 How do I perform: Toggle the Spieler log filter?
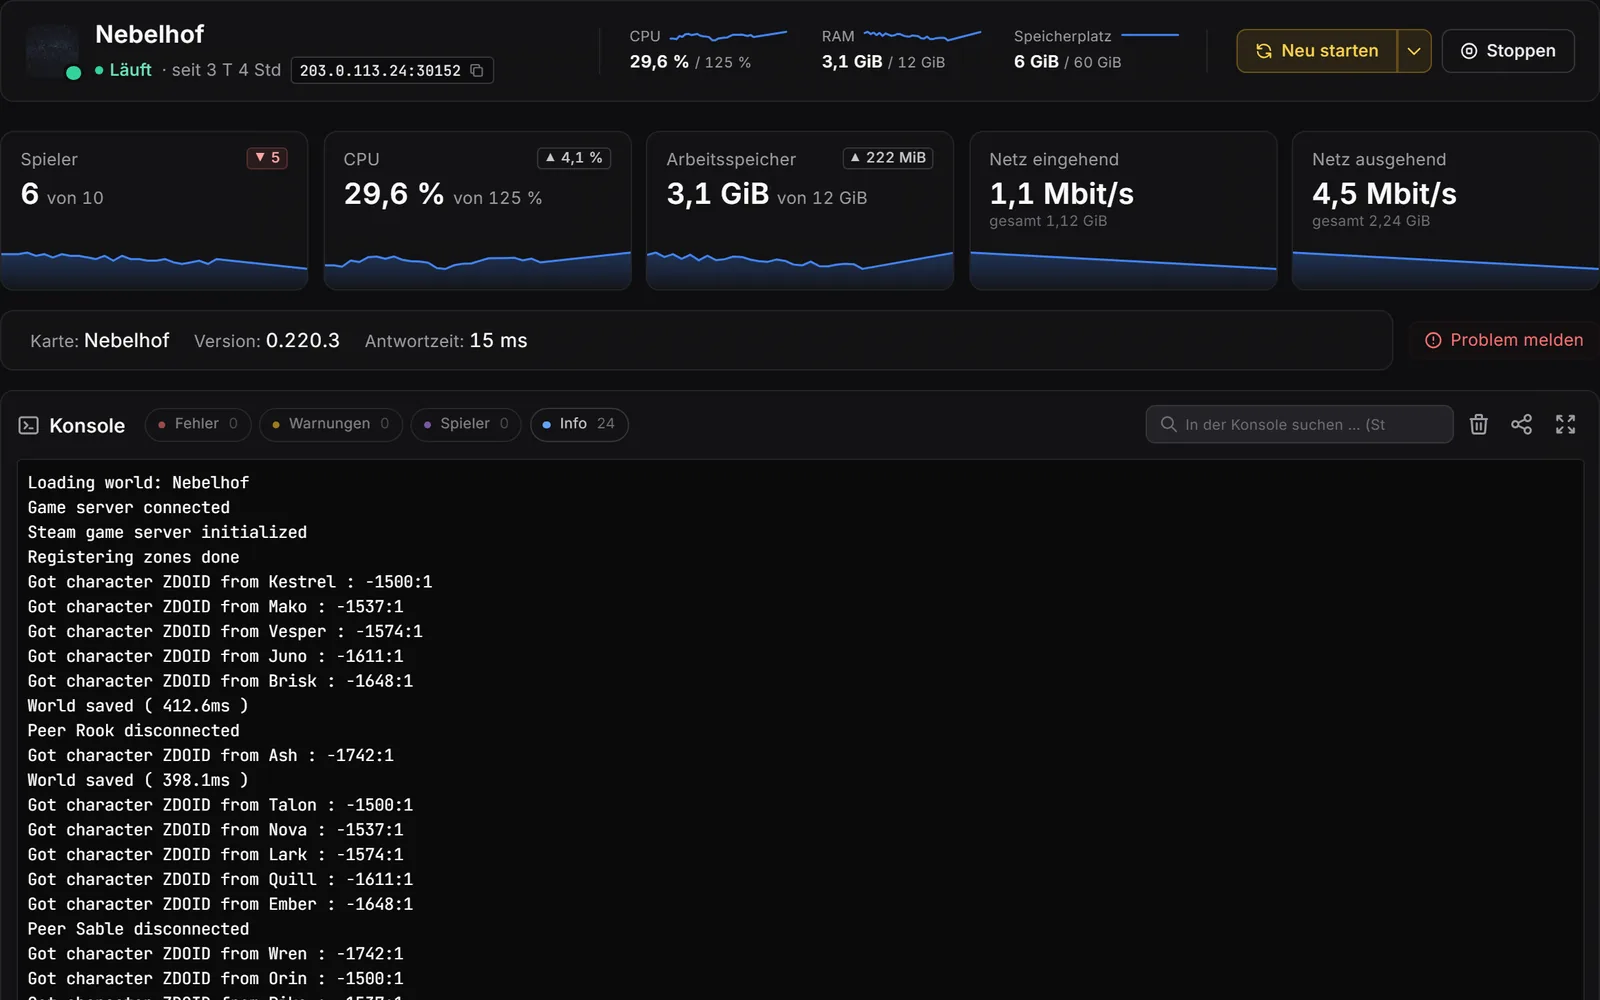coord(466,424)
